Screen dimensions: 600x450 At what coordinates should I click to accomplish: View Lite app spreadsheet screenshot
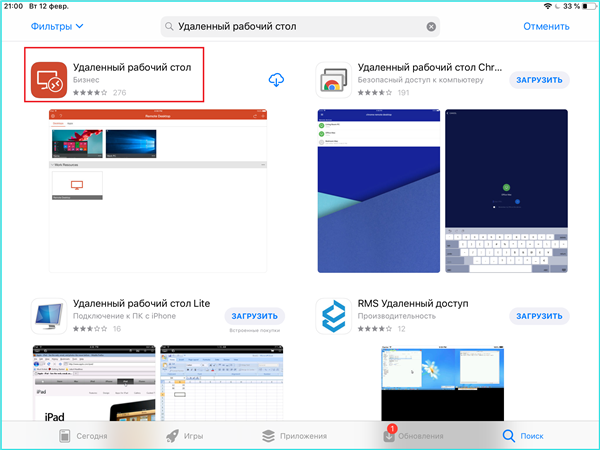(x=222, y=383)
